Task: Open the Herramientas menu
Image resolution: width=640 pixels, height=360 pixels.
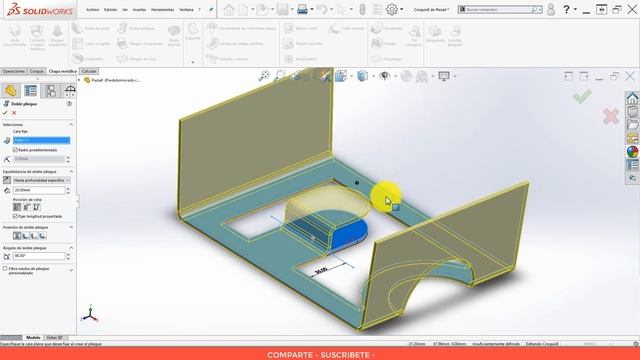Action: pos(162,9)
